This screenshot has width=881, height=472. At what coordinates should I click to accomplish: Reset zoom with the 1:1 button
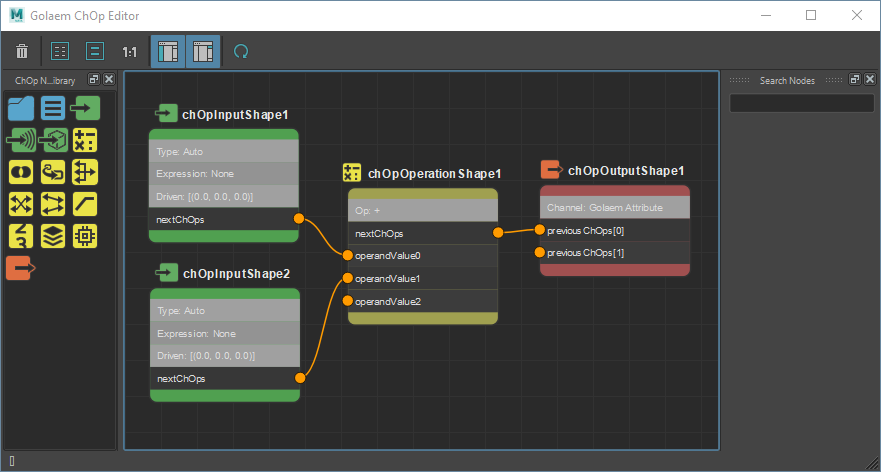tap(130, 52)
